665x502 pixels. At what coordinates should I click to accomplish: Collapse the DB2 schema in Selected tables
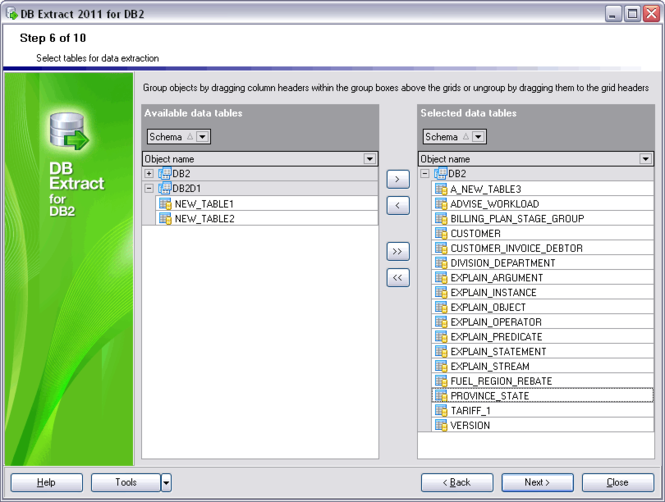tap(425, 173)
